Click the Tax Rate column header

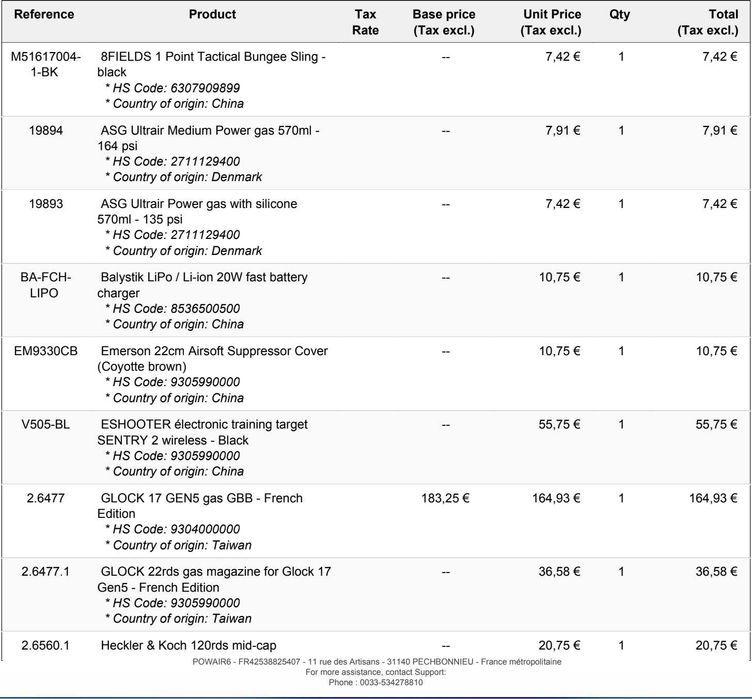point(366,22)
